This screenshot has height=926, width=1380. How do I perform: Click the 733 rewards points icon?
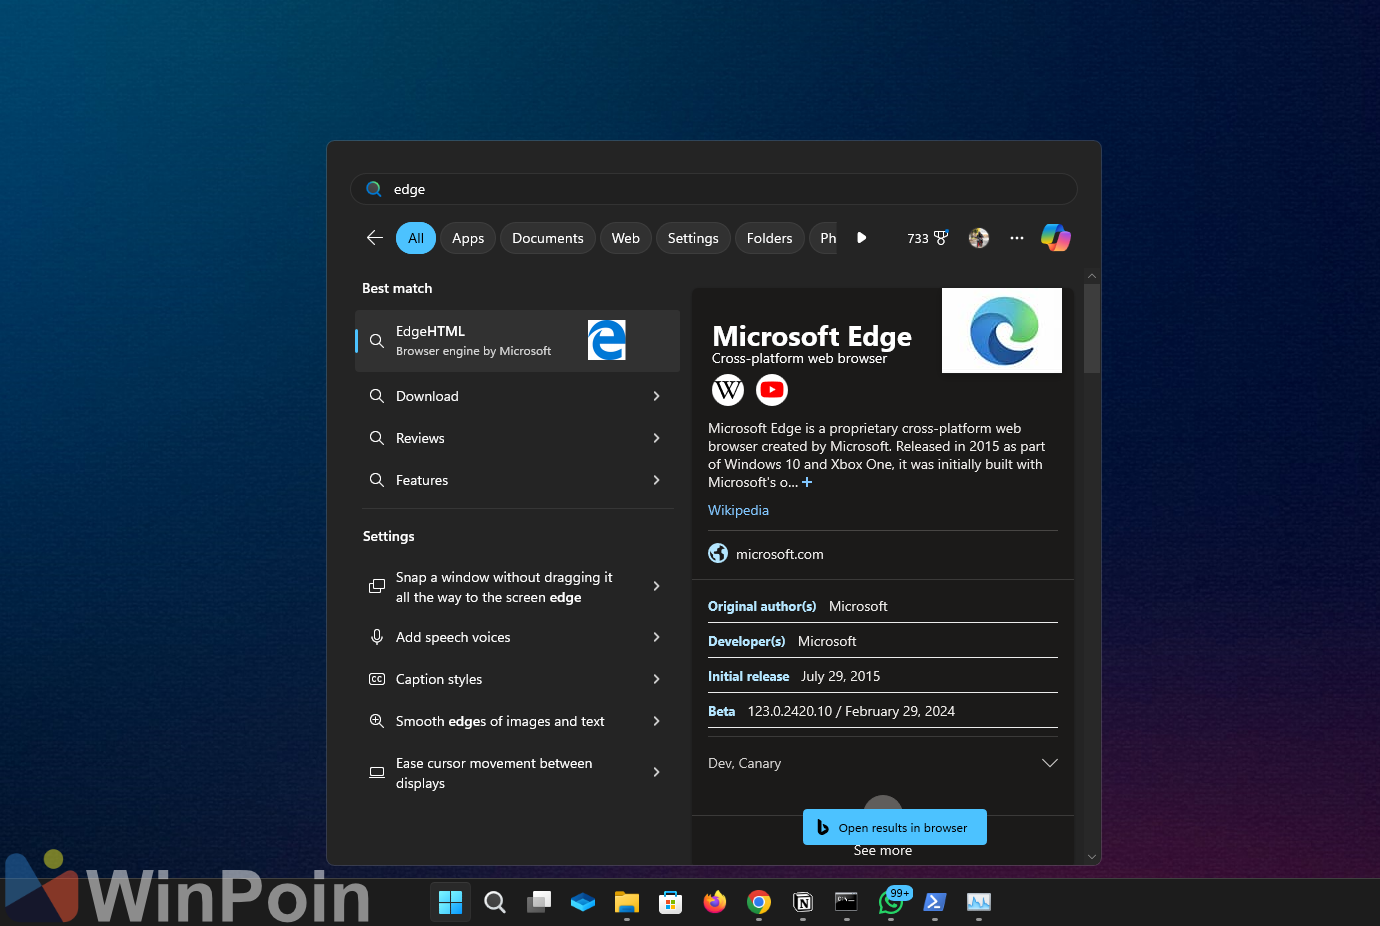927,238
